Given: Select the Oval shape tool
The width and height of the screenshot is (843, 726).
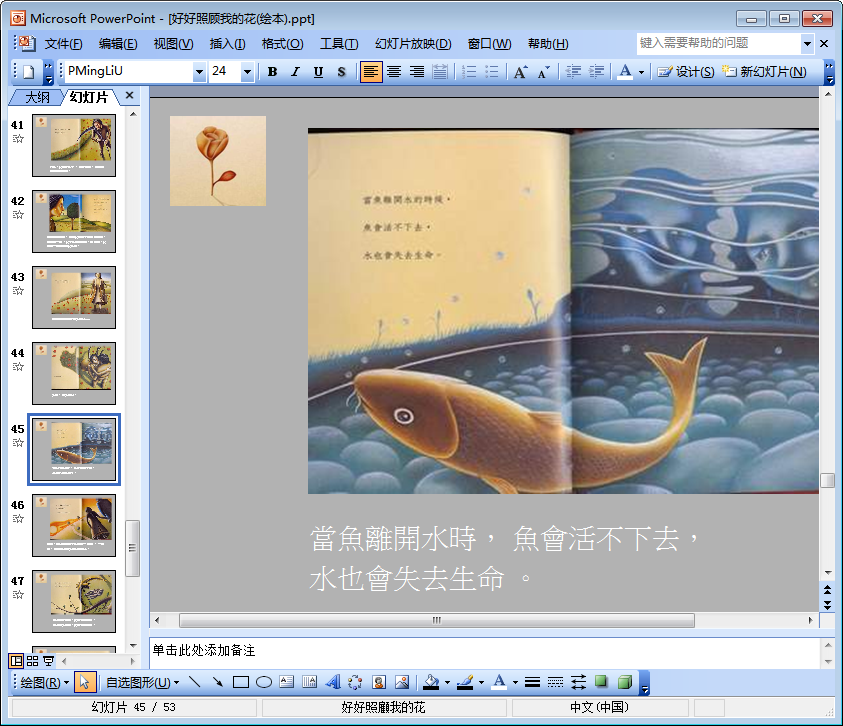Looking at the screenshot, I should tap(263, 682).
